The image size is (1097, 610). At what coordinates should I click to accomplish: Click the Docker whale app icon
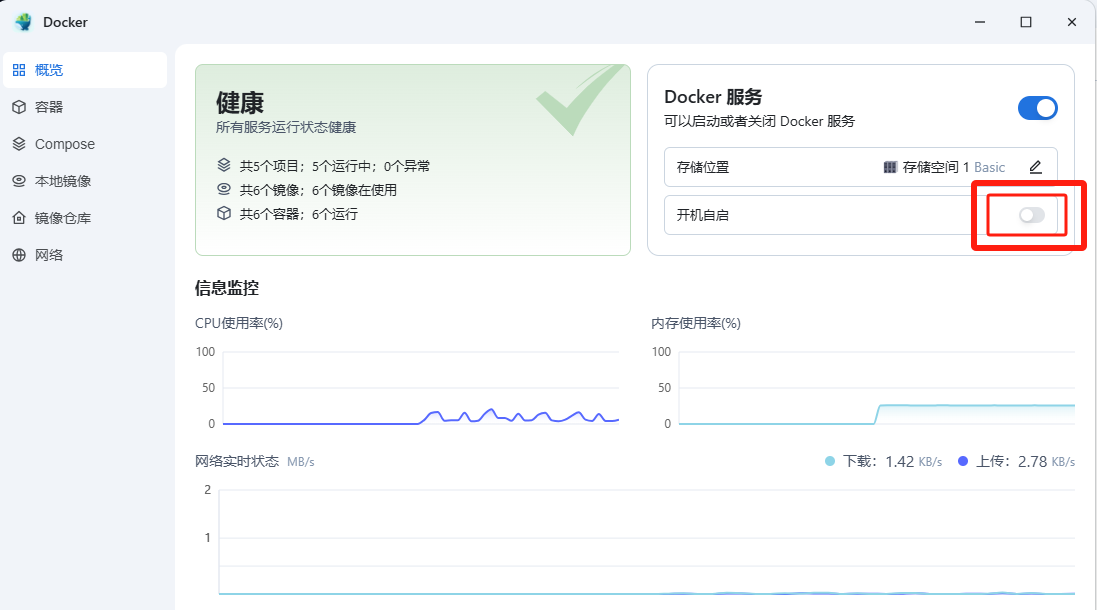(x=23, y=22)
